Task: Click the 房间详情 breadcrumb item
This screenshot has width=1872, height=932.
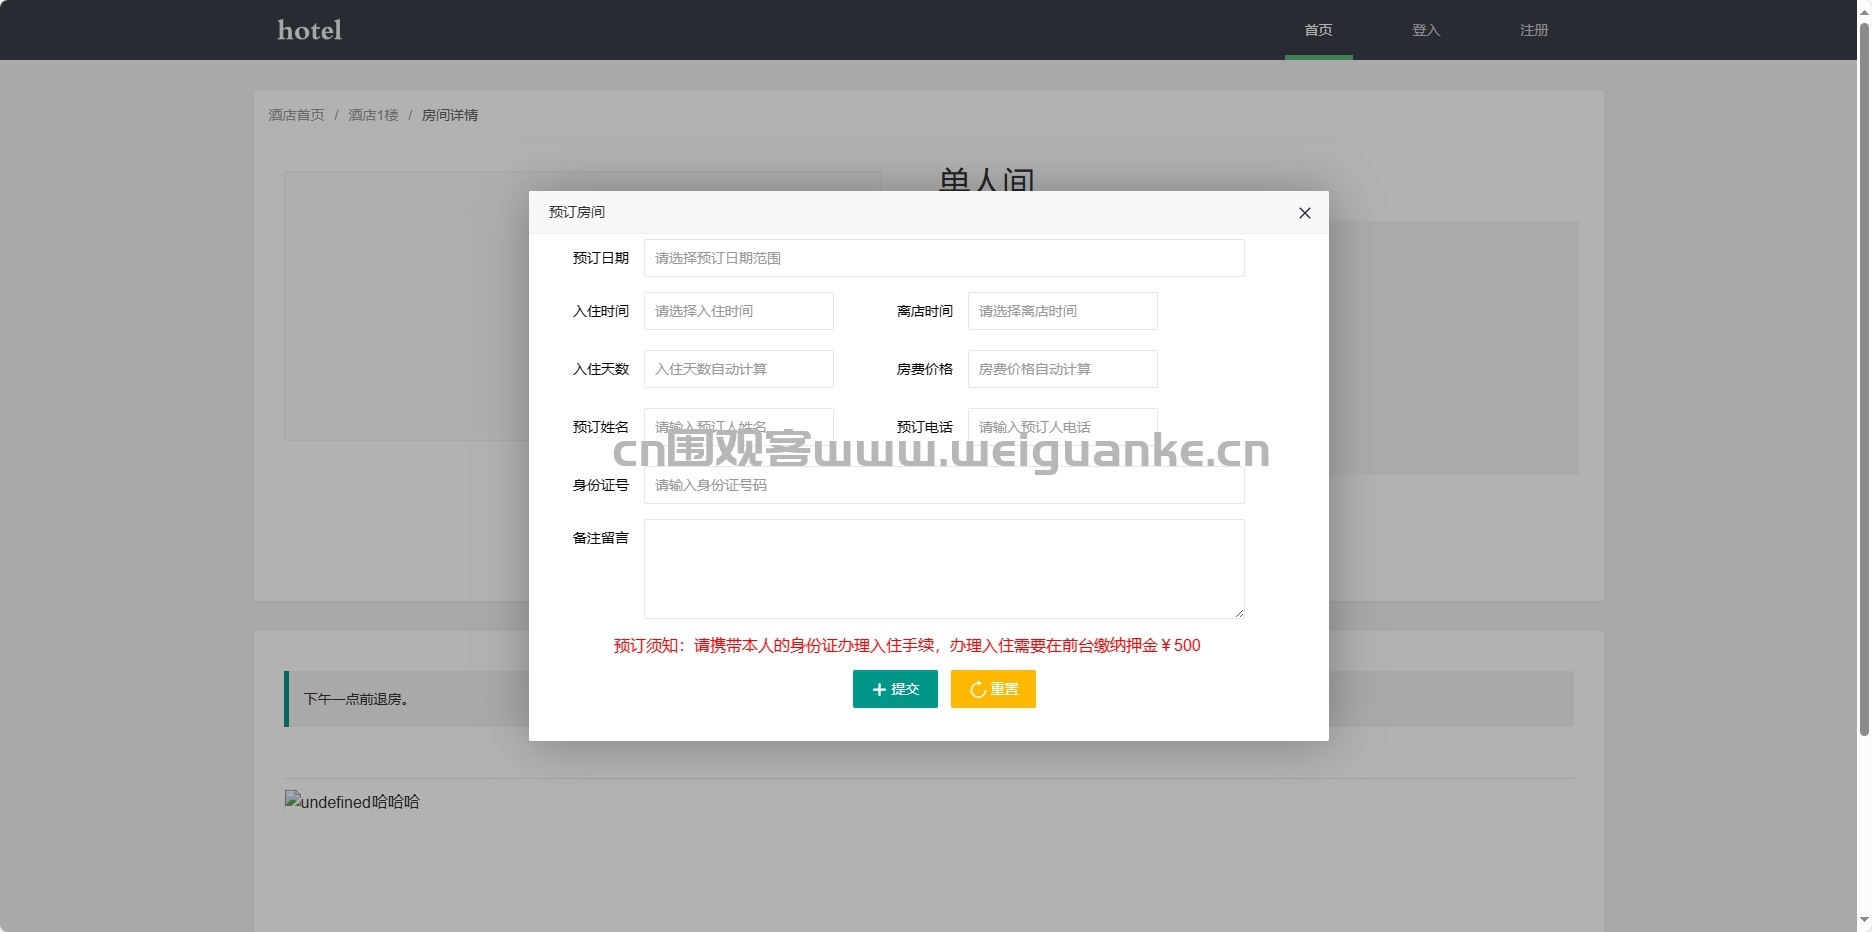Action: [450, 115]
